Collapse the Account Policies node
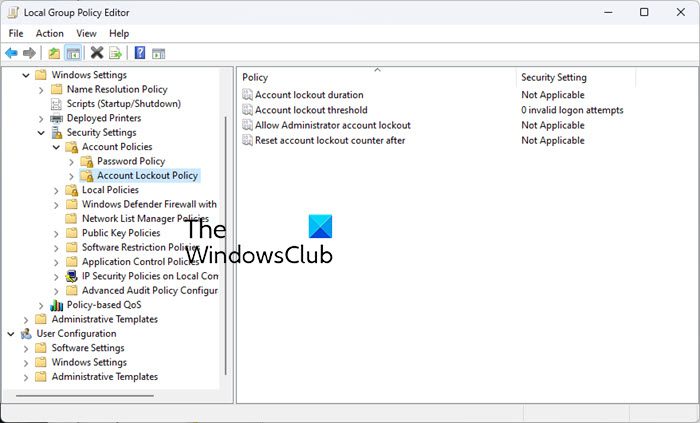Image resolution: width=700 pixels, height=423 pixels. tap(56, 147)
